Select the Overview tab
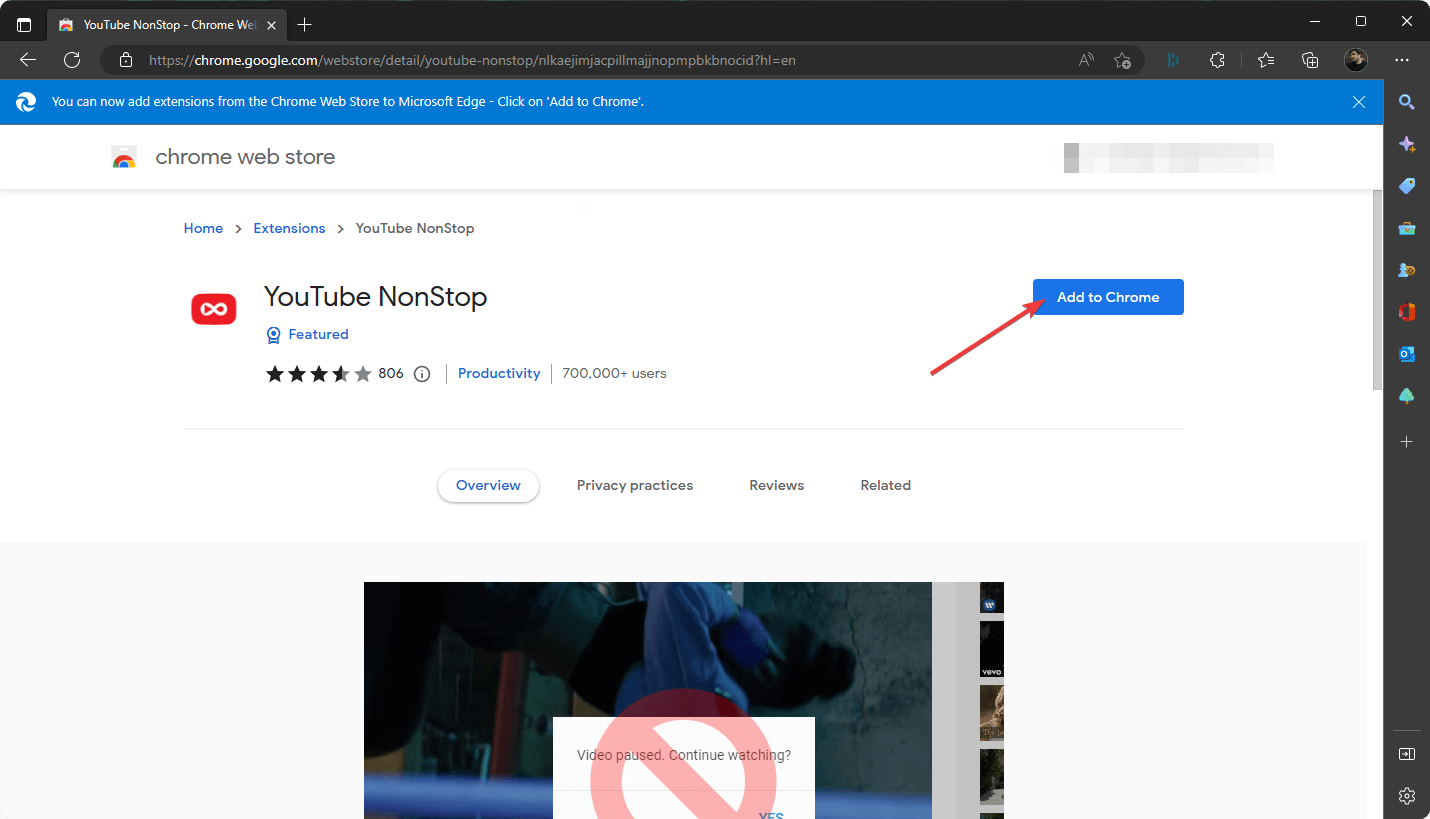This screenshot has height=819, width=1430. (x=488, y=485)
